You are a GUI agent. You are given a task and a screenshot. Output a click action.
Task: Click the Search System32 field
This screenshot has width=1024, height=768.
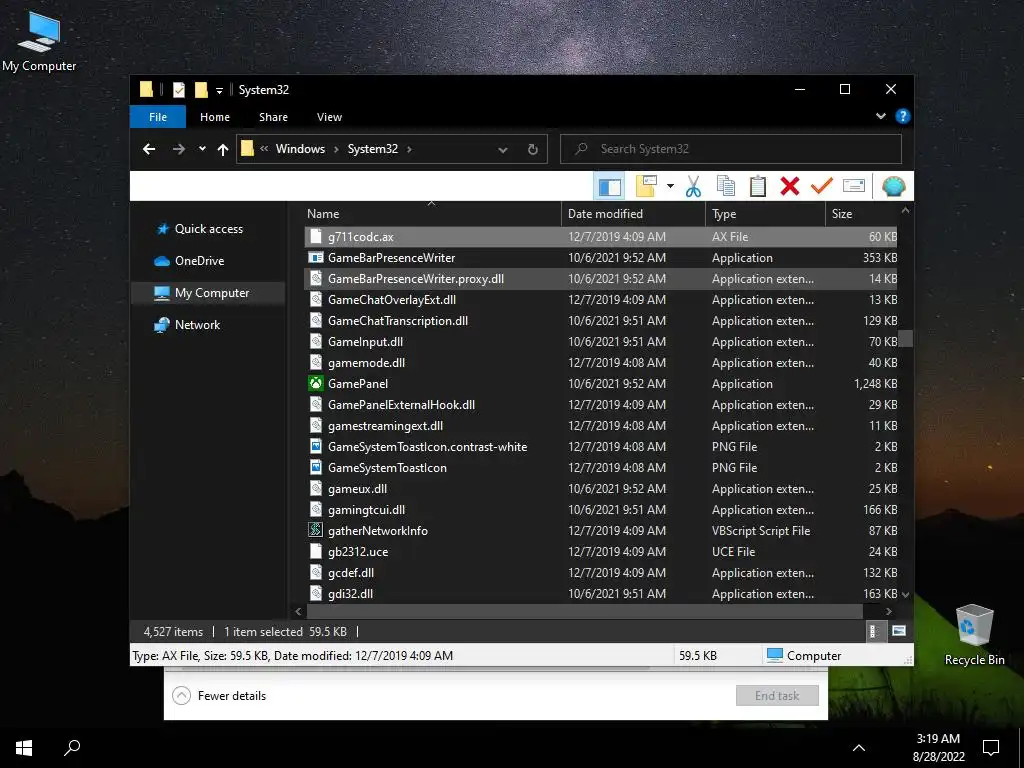coord(731,149)
